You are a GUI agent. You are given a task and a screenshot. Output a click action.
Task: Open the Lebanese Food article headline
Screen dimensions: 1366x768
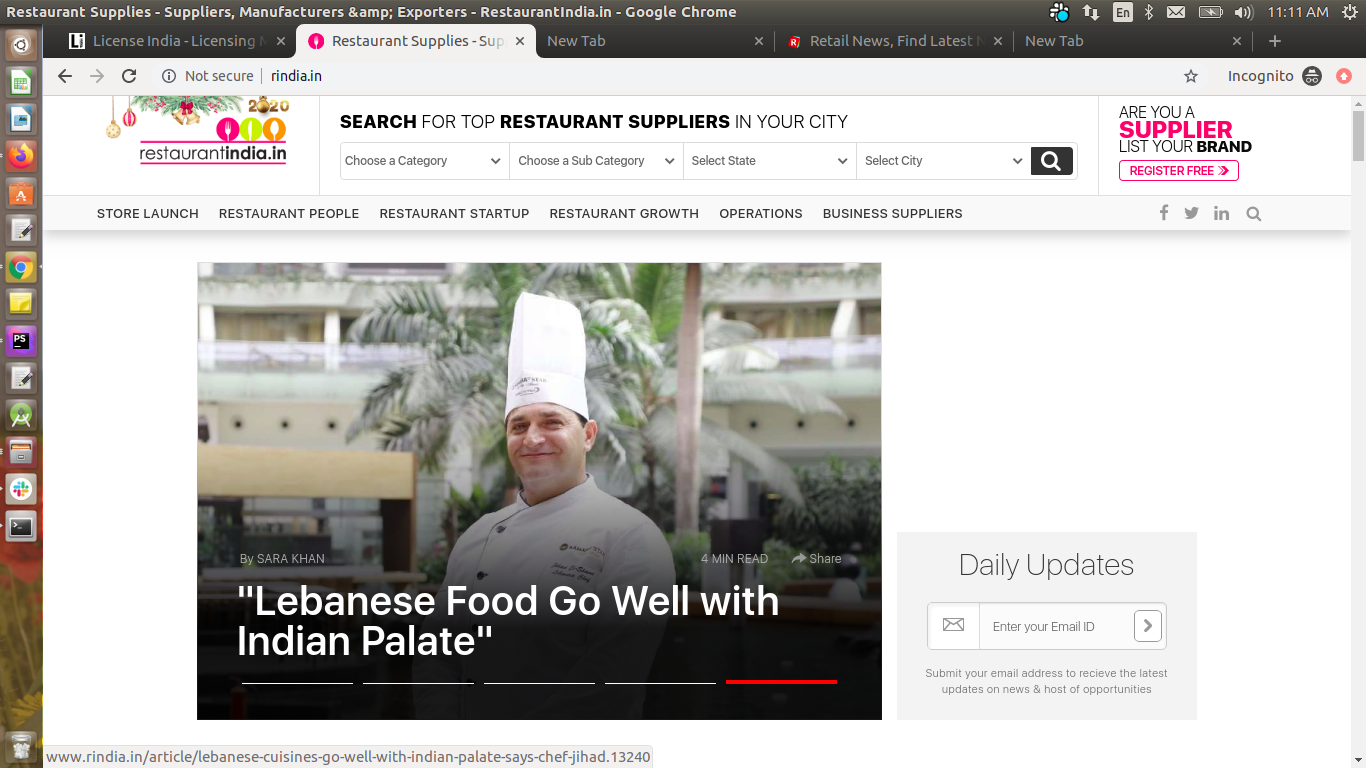coord(507,620)
